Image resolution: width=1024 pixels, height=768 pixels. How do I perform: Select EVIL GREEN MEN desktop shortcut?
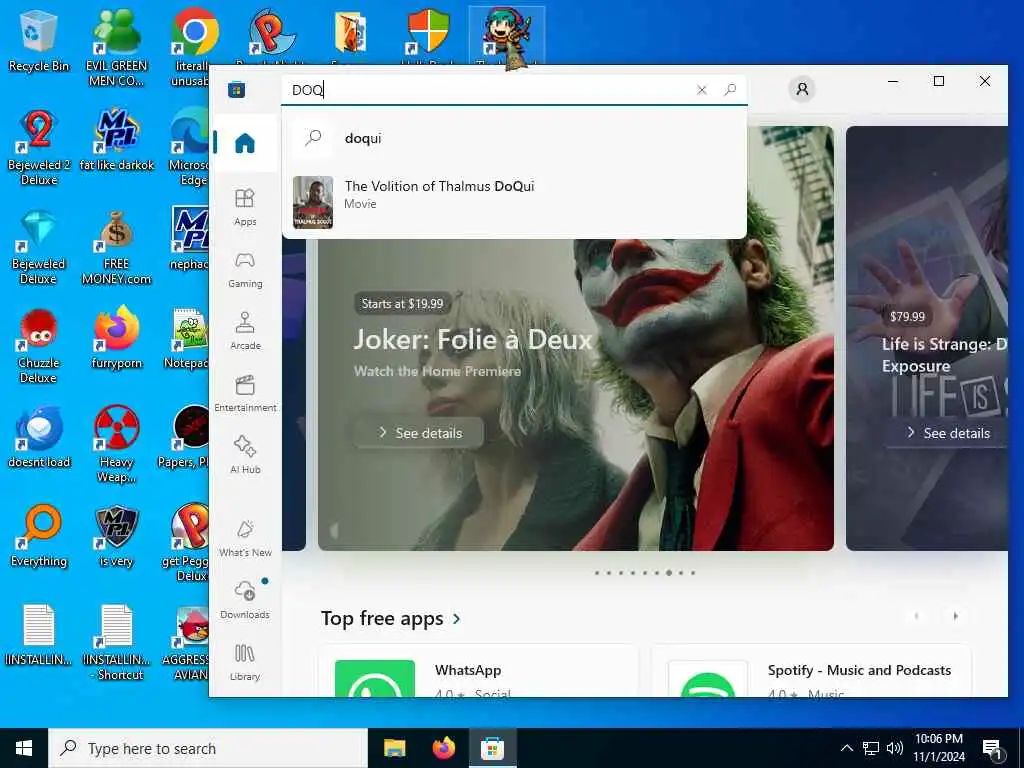(x=116, y=48)
